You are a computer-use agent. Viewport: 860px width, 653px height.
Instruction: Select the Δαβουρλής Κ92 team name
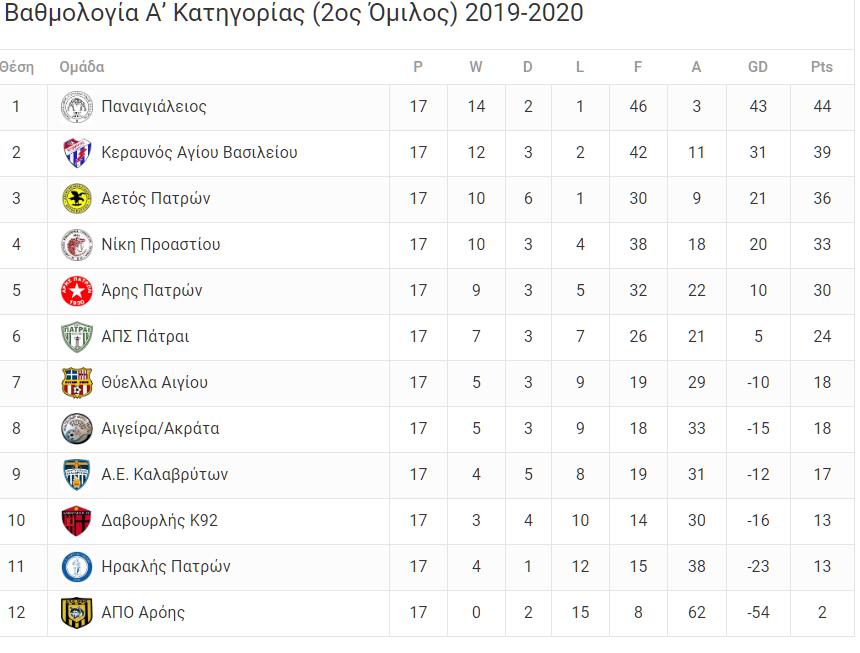[160, 520]
